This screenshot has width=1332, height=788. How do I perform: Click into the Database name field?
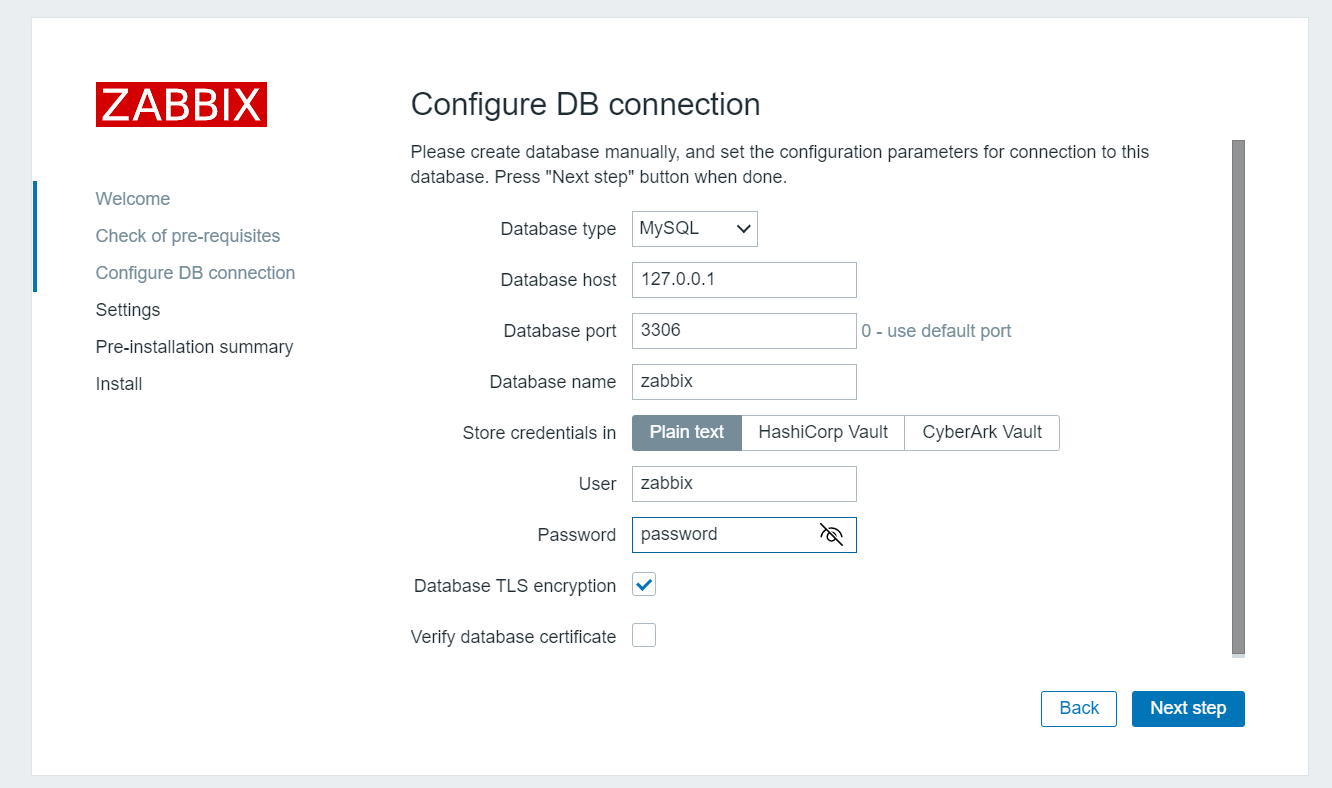point(744,381)
